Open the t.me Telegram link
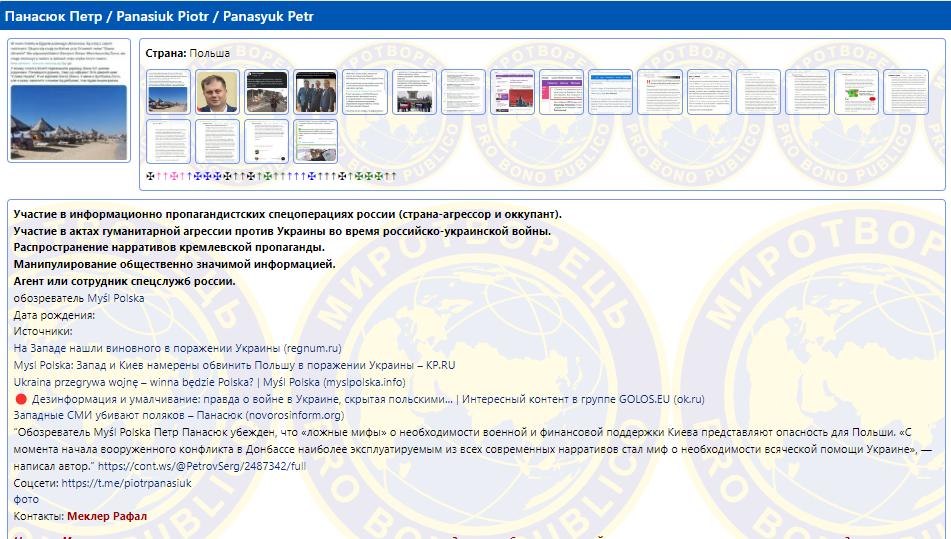 (x=127, y=483)
